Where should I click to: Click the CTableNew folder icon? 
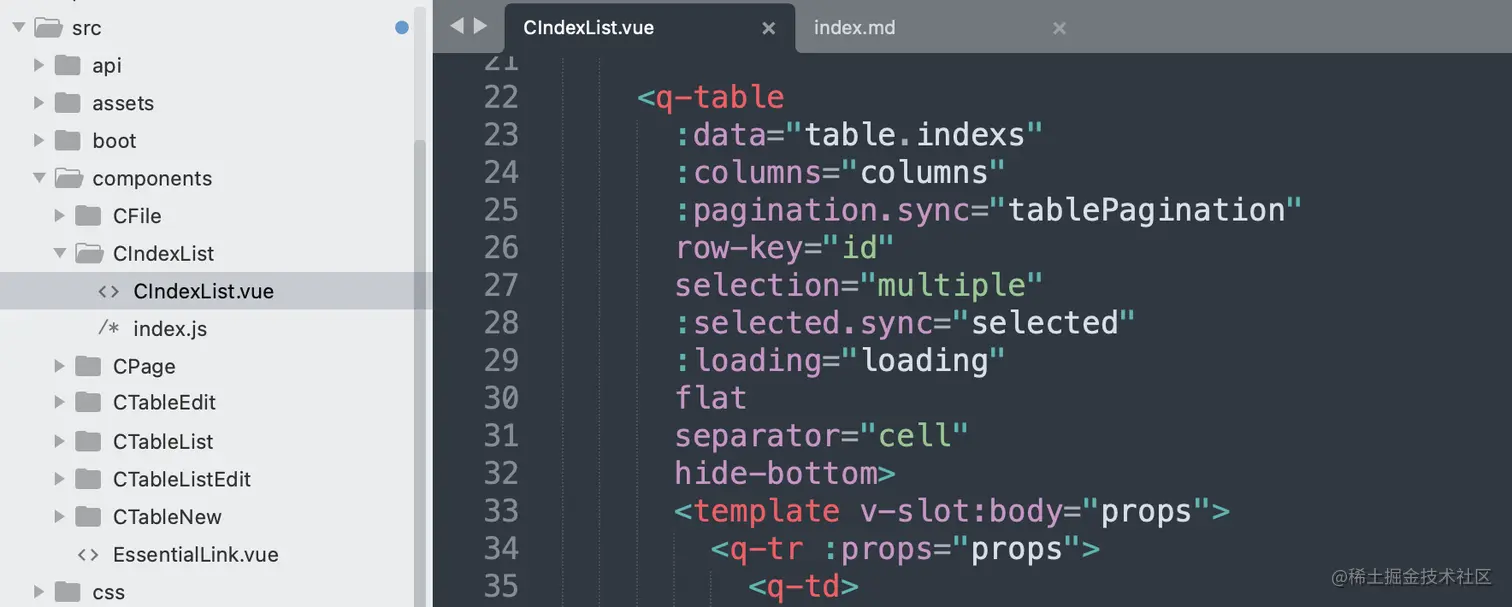(x=88, y=516)
